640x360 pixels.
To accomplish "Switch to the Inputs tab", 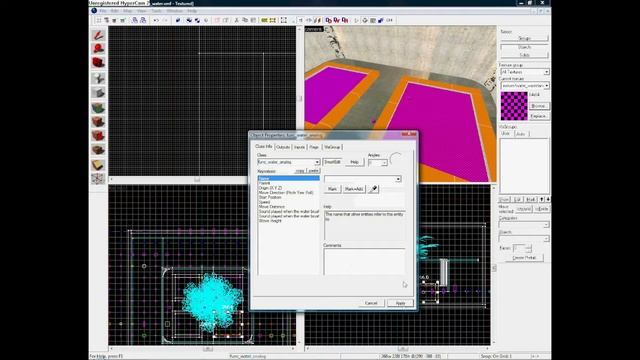I will (300, 147).
